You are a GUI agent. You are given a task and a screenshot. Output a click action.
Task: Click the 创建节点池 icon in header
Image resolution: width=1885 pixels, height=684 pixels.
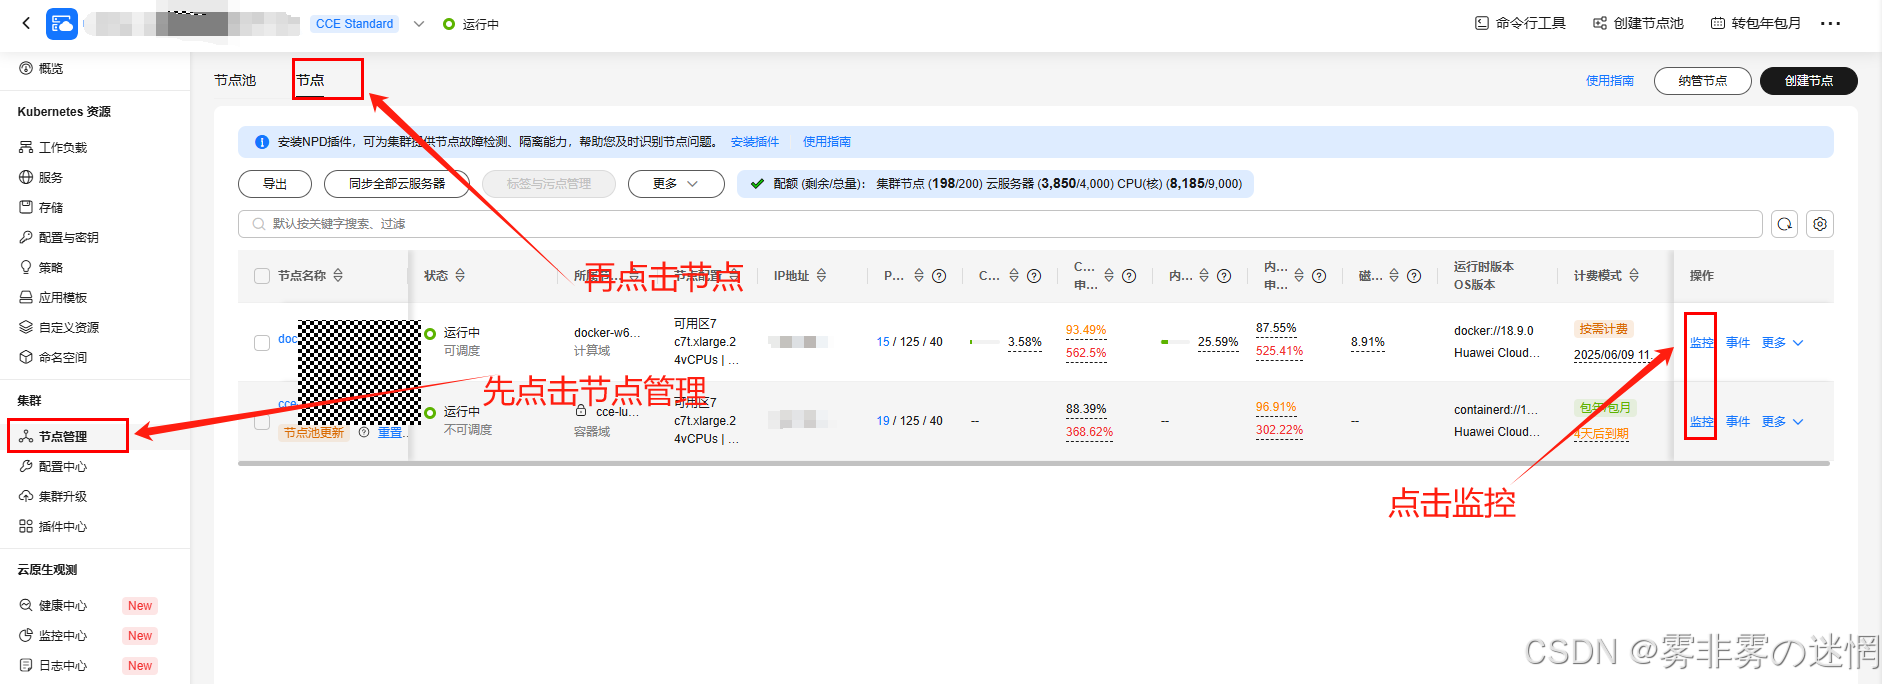[1600, 23]
